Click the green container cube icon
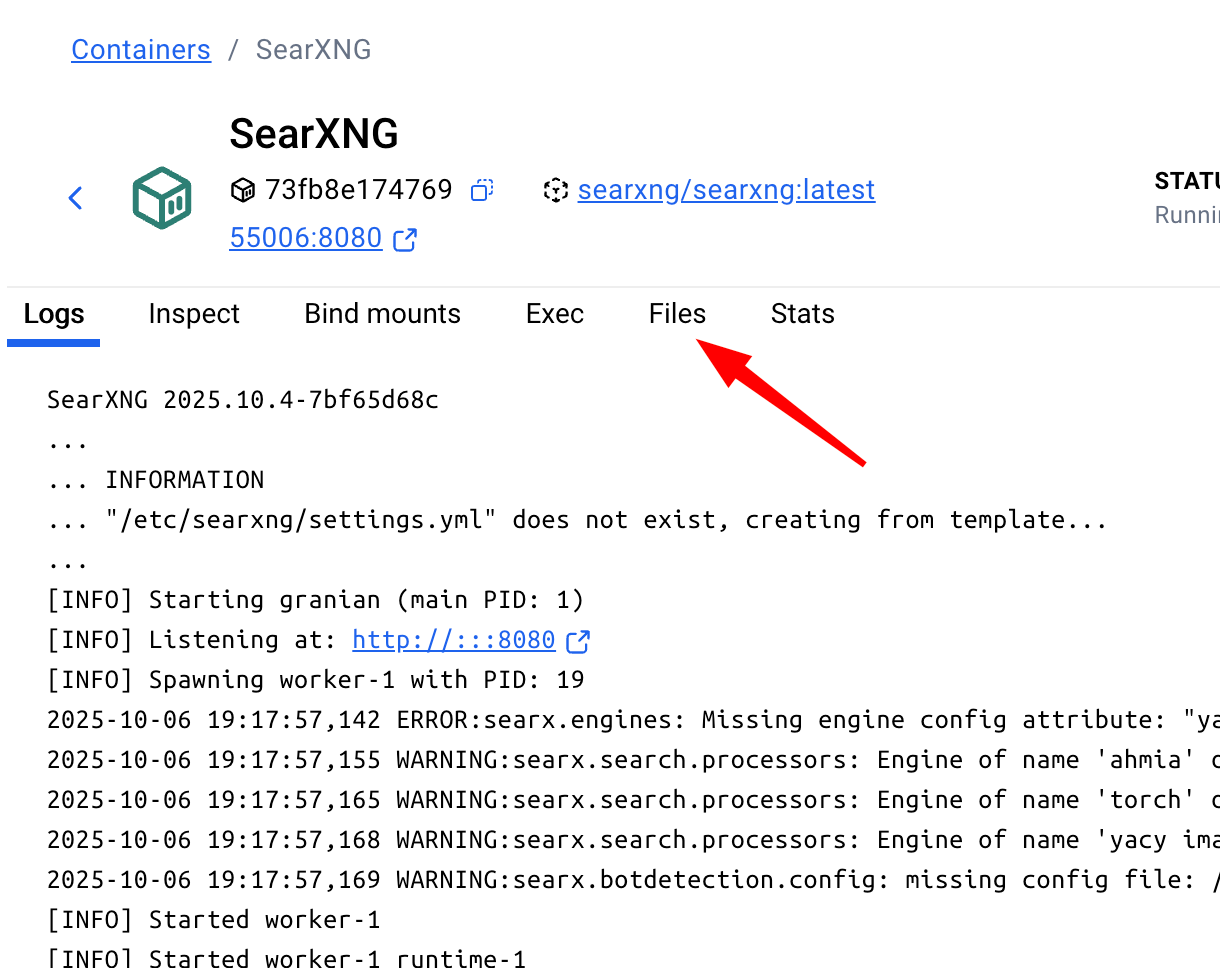This screenshot has height=968, width=1220. (162, 198)
